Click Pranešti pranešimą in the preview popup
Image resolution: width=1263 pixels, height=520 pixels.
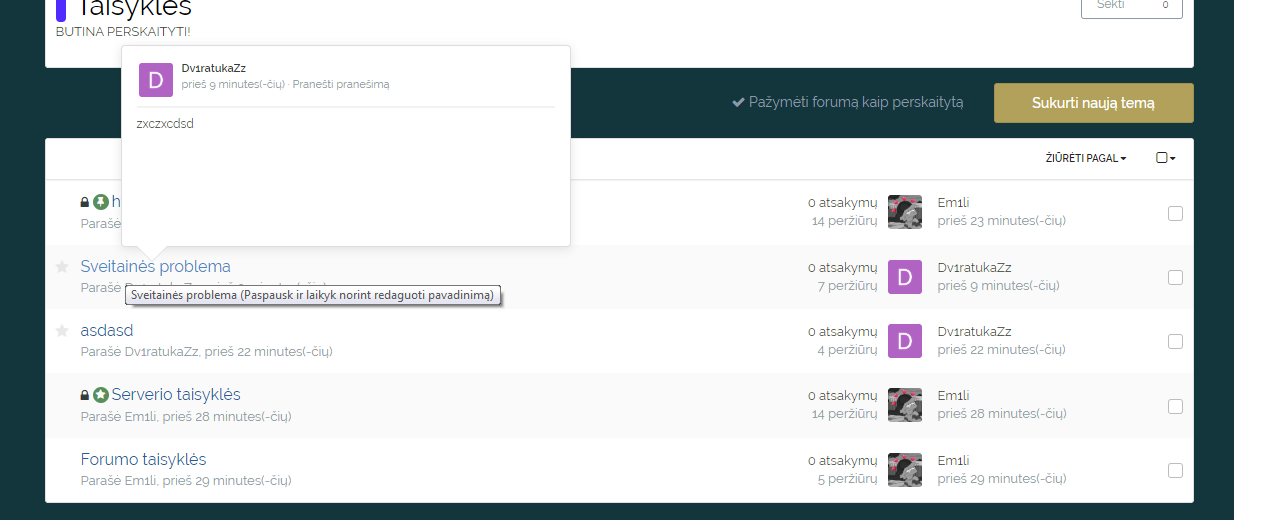pyautogui.click(x=341, y=85)
